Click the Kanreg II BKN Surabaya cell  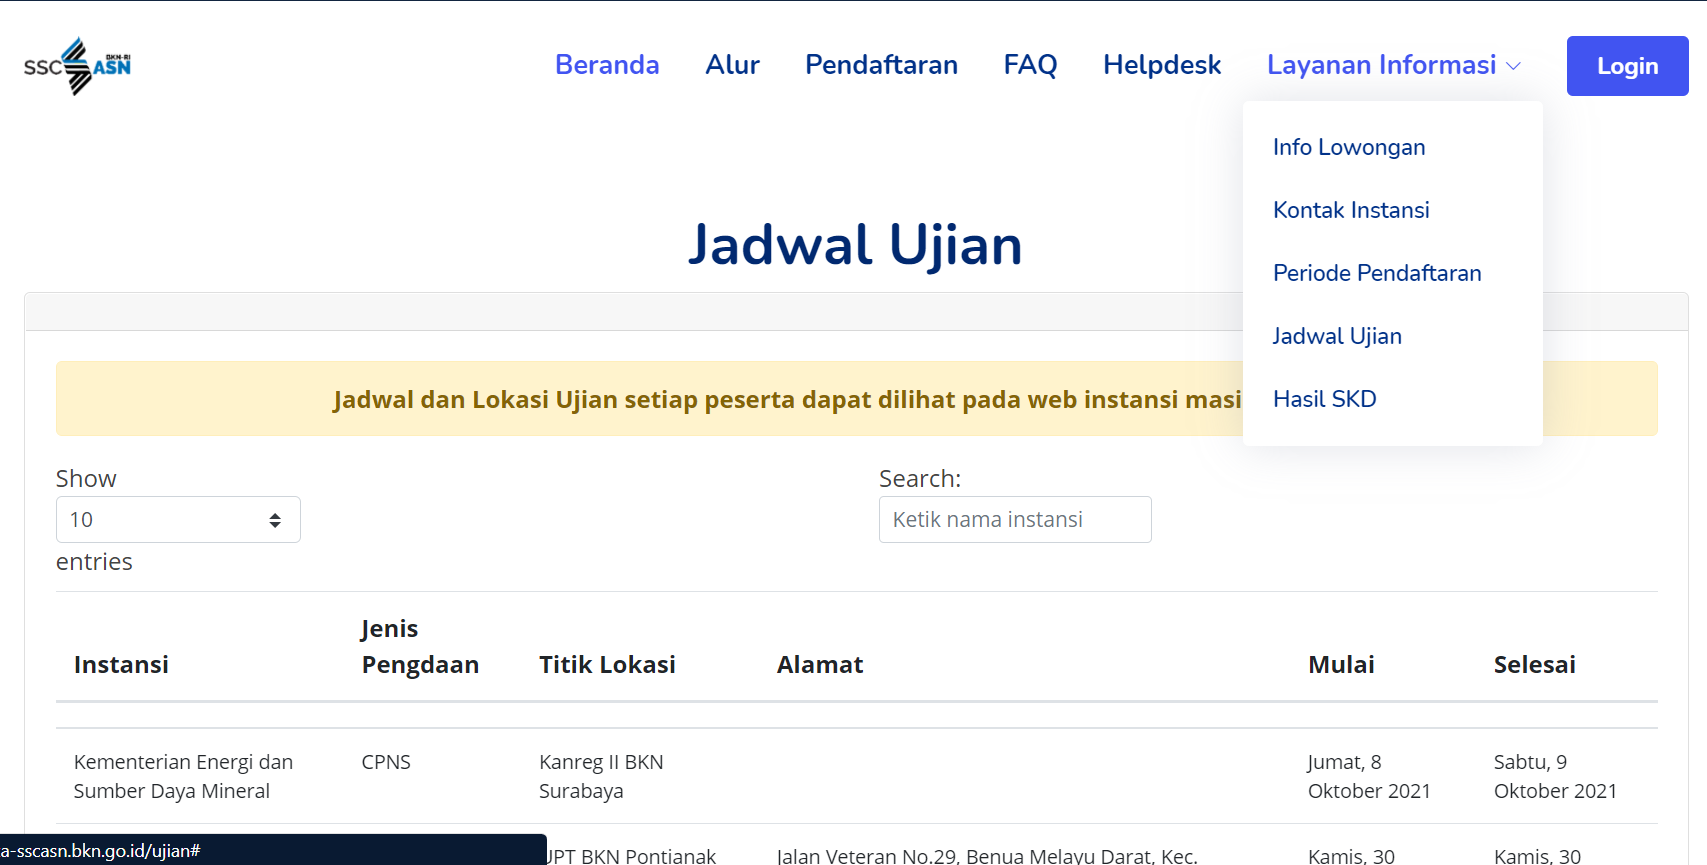[x=601, y=776]
